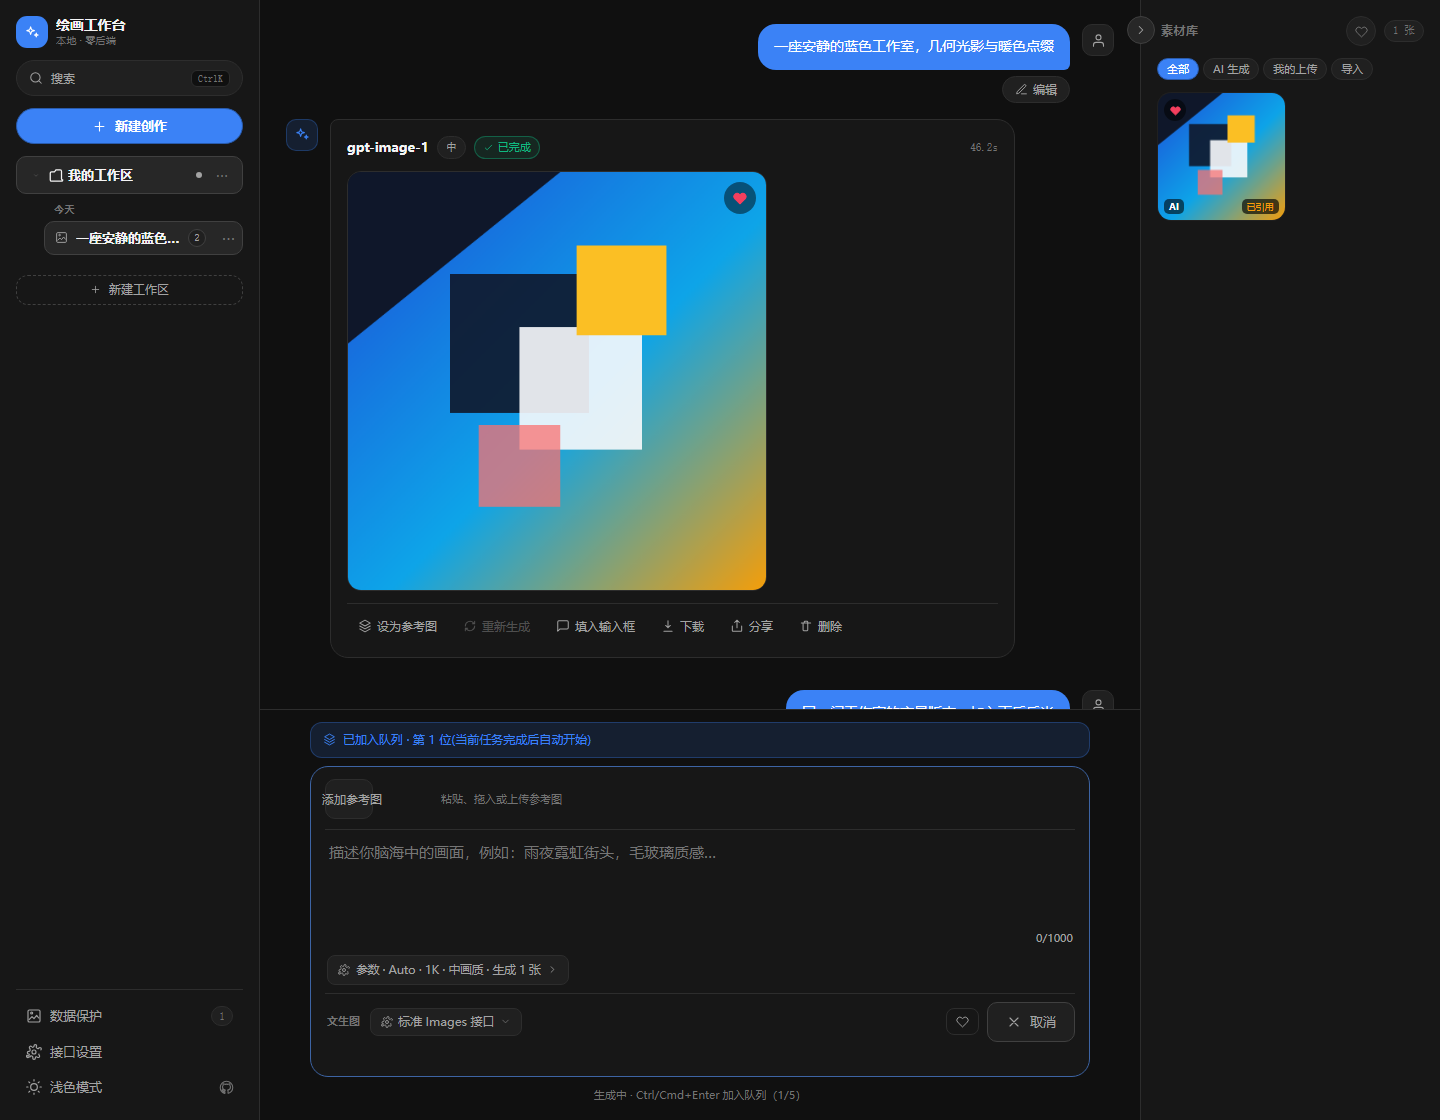Click the queue status banner 已加入队列
This screenshot has width=1440, height=1120.
(700, 740)
